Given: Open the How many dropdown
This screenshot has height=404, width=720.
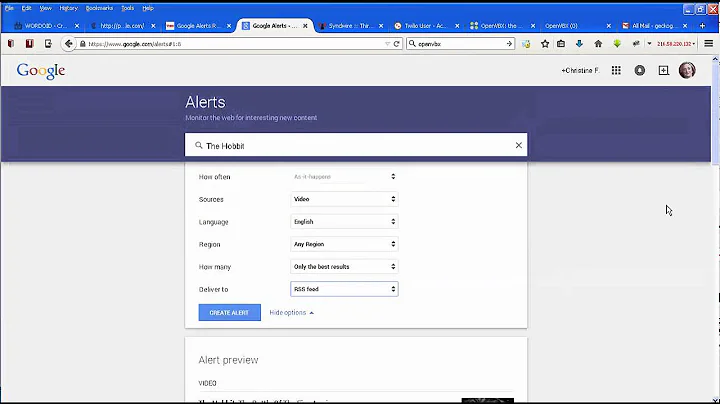Looking at the screenshot, I should [344, 267].
